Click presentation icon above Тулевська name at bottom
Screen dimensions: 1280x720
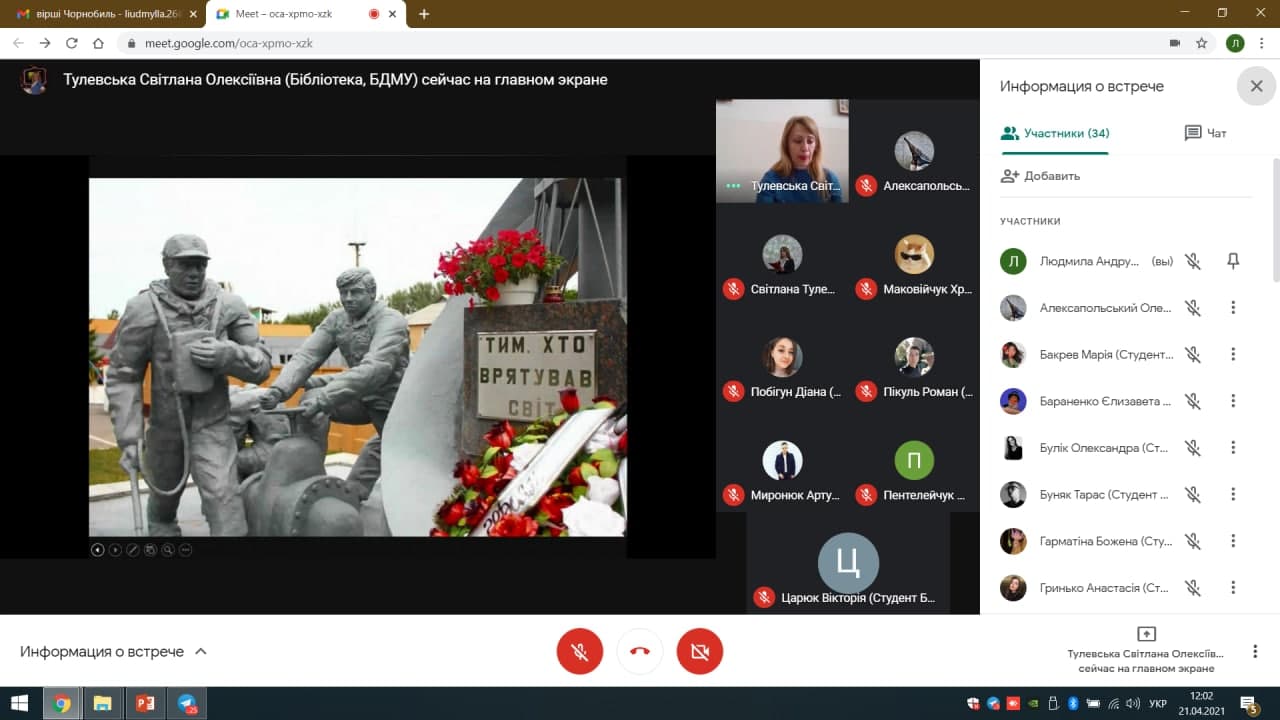1146,634
